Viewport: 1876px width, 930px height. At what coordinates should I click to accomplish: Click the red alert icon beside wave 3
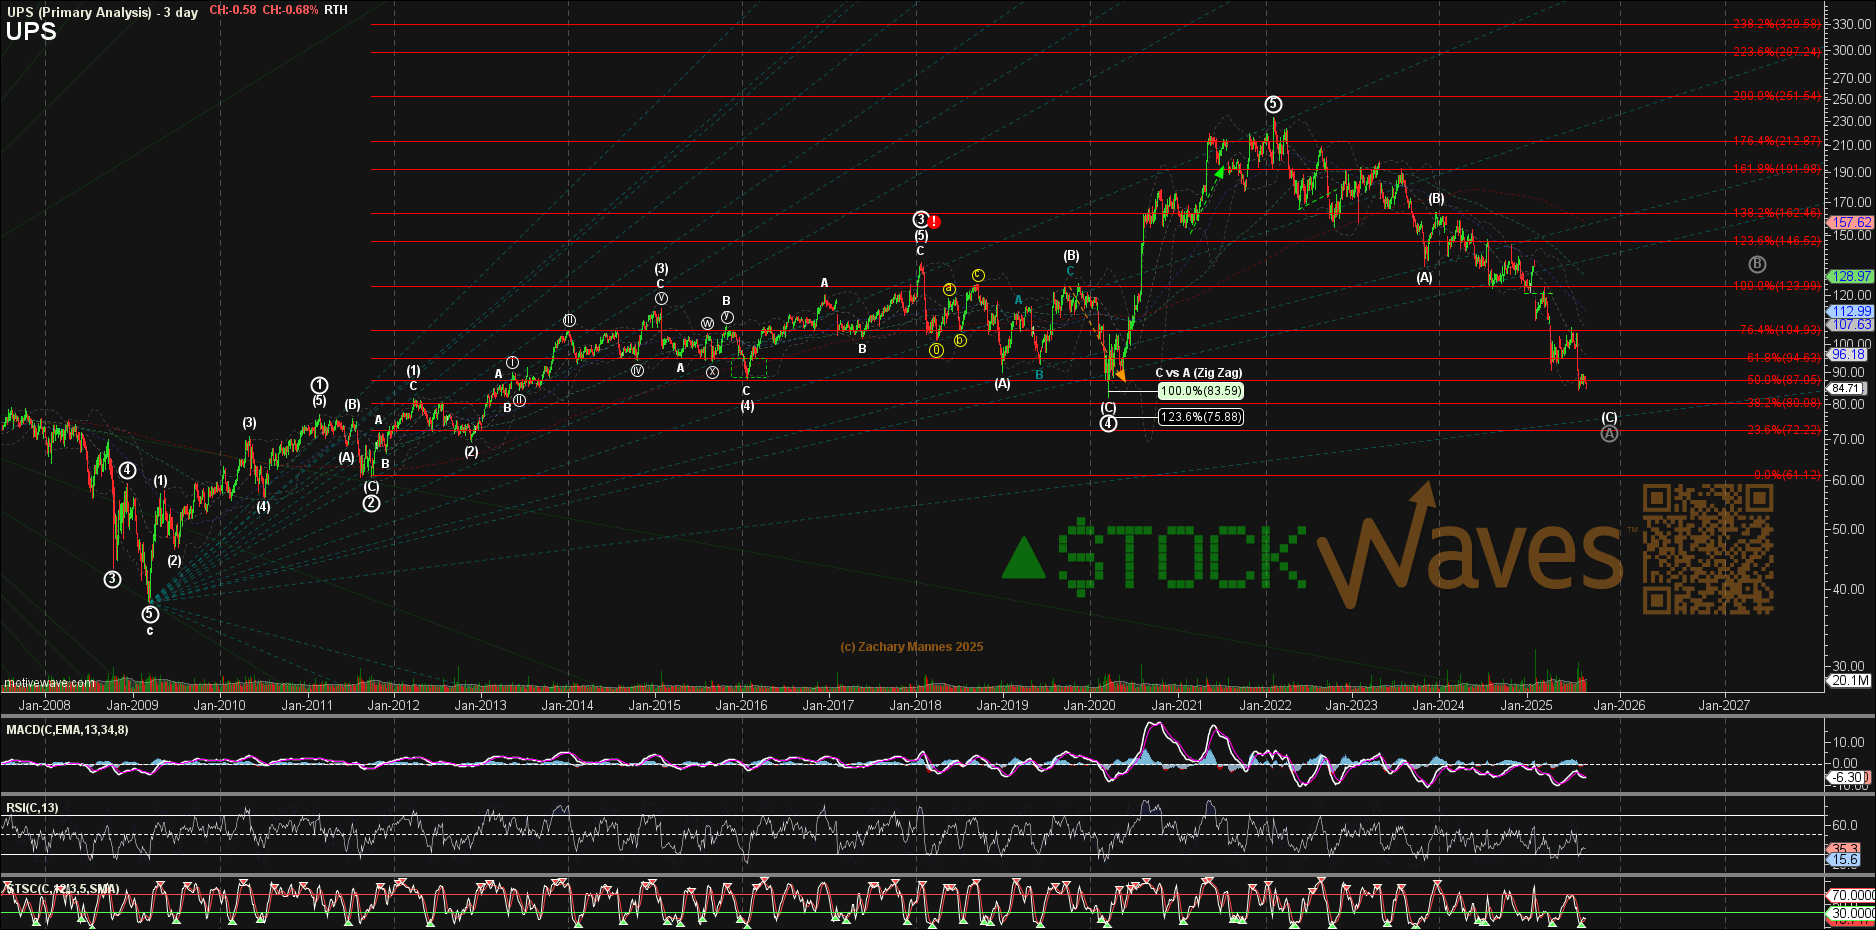point(934,222)
